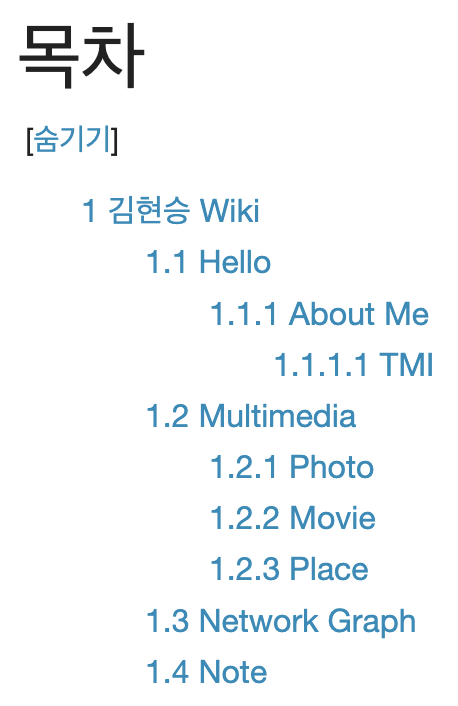Jump to the Movie subsection
This screenshot has width=458, height=706.
click(293, 518)
